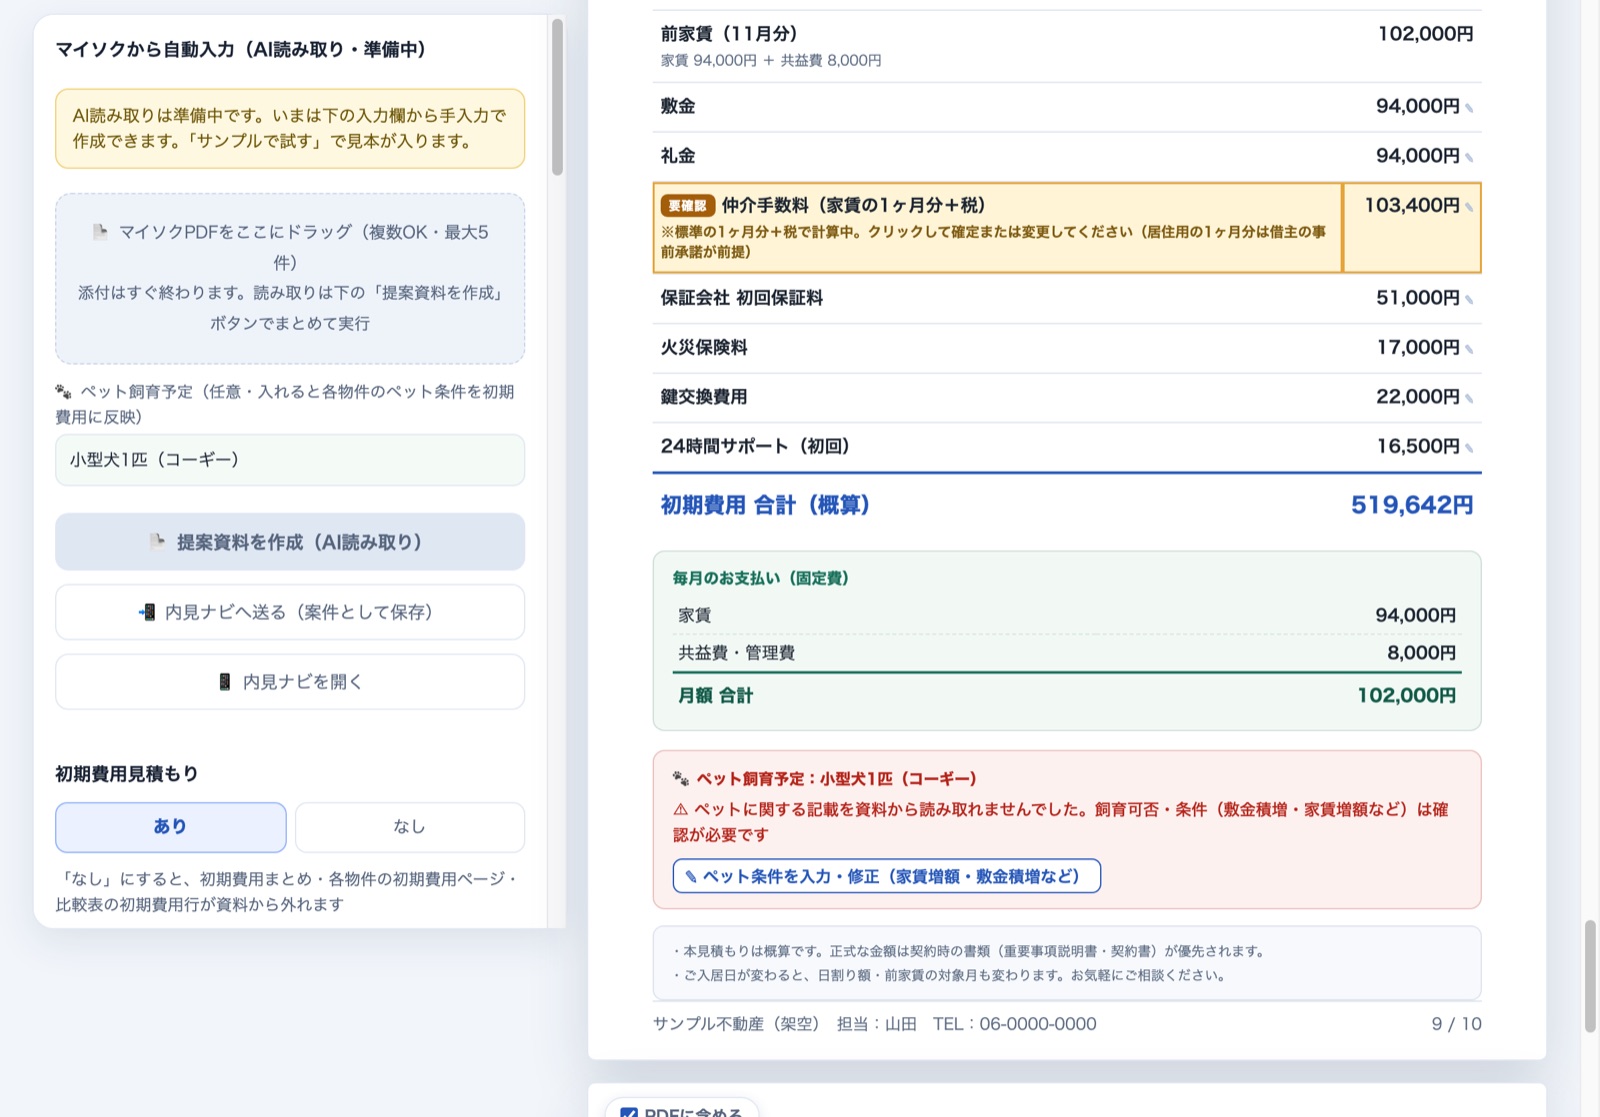Edit 火災保険料 17,000円 with its pencil icon

coord(1469,349)
